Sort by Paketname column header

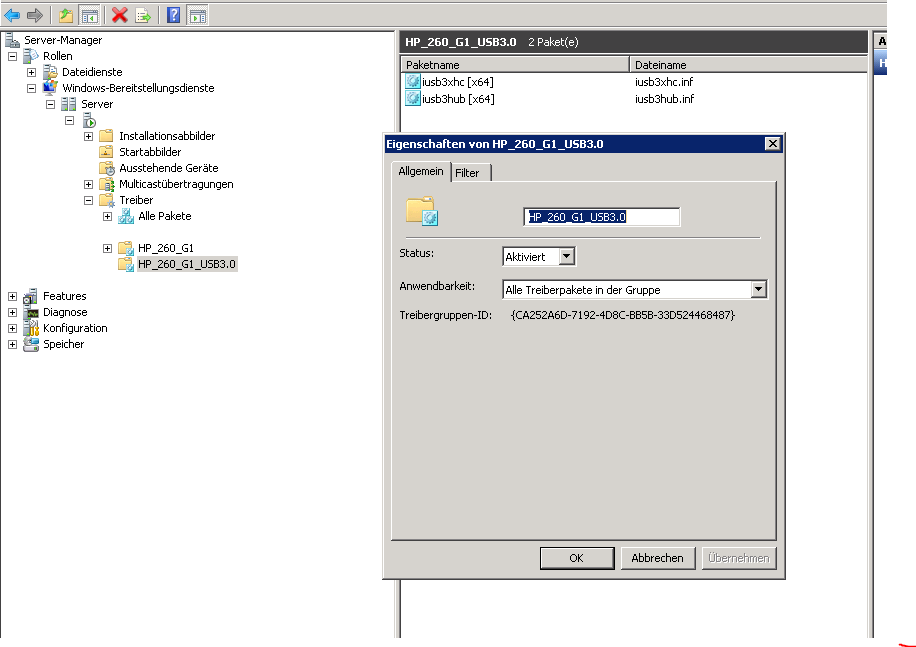(515, 65)
